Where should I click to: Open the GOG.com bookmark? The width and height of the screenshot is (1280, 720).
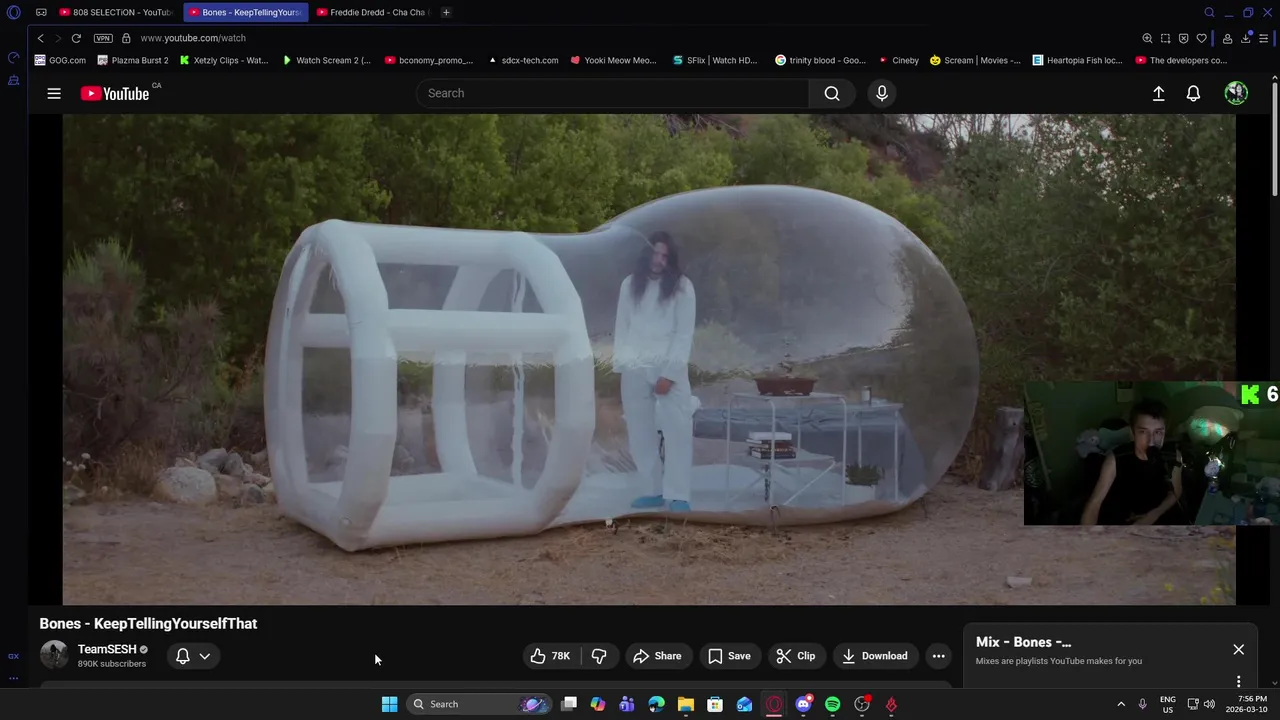(60, 60)
